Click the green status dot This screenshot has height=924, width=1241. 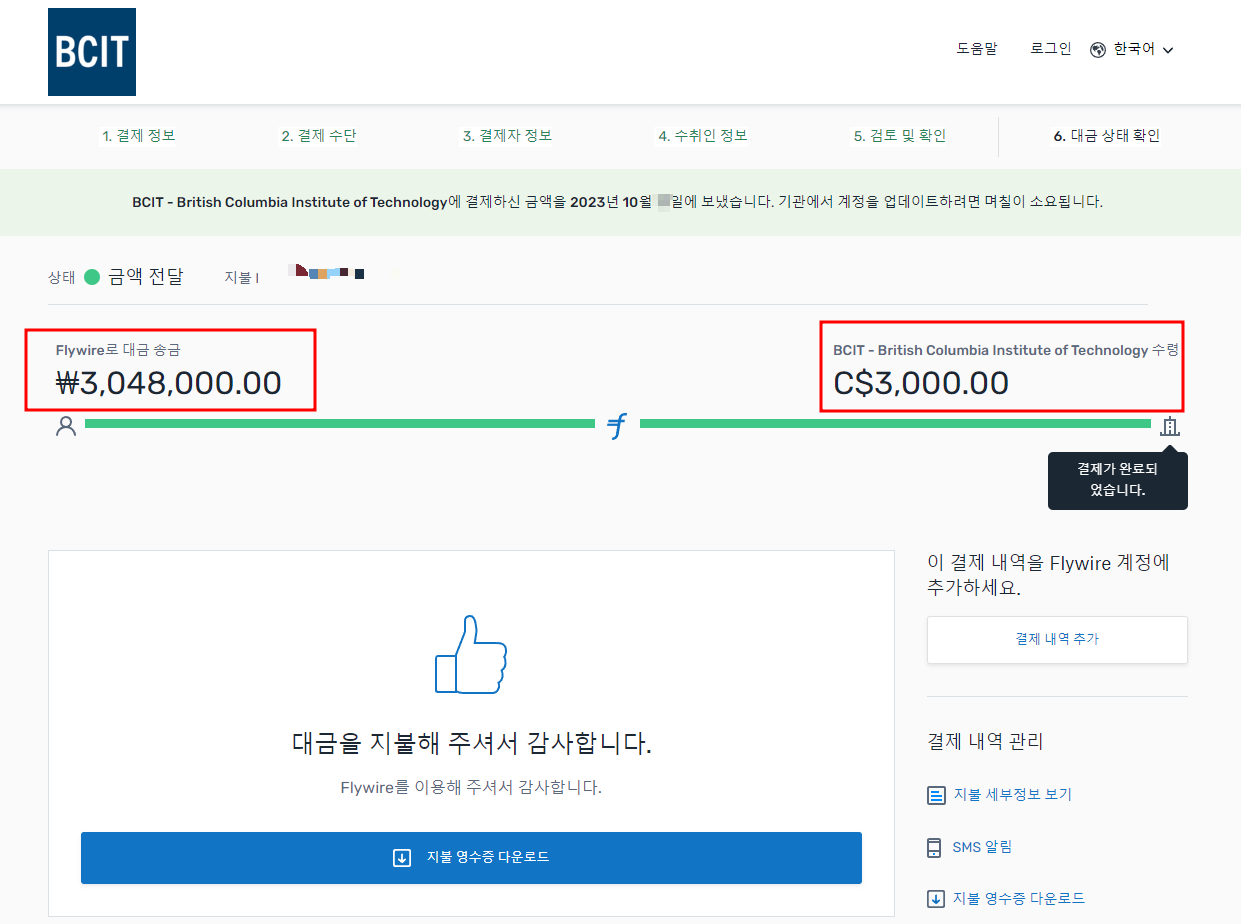click(x=92, y=277)
